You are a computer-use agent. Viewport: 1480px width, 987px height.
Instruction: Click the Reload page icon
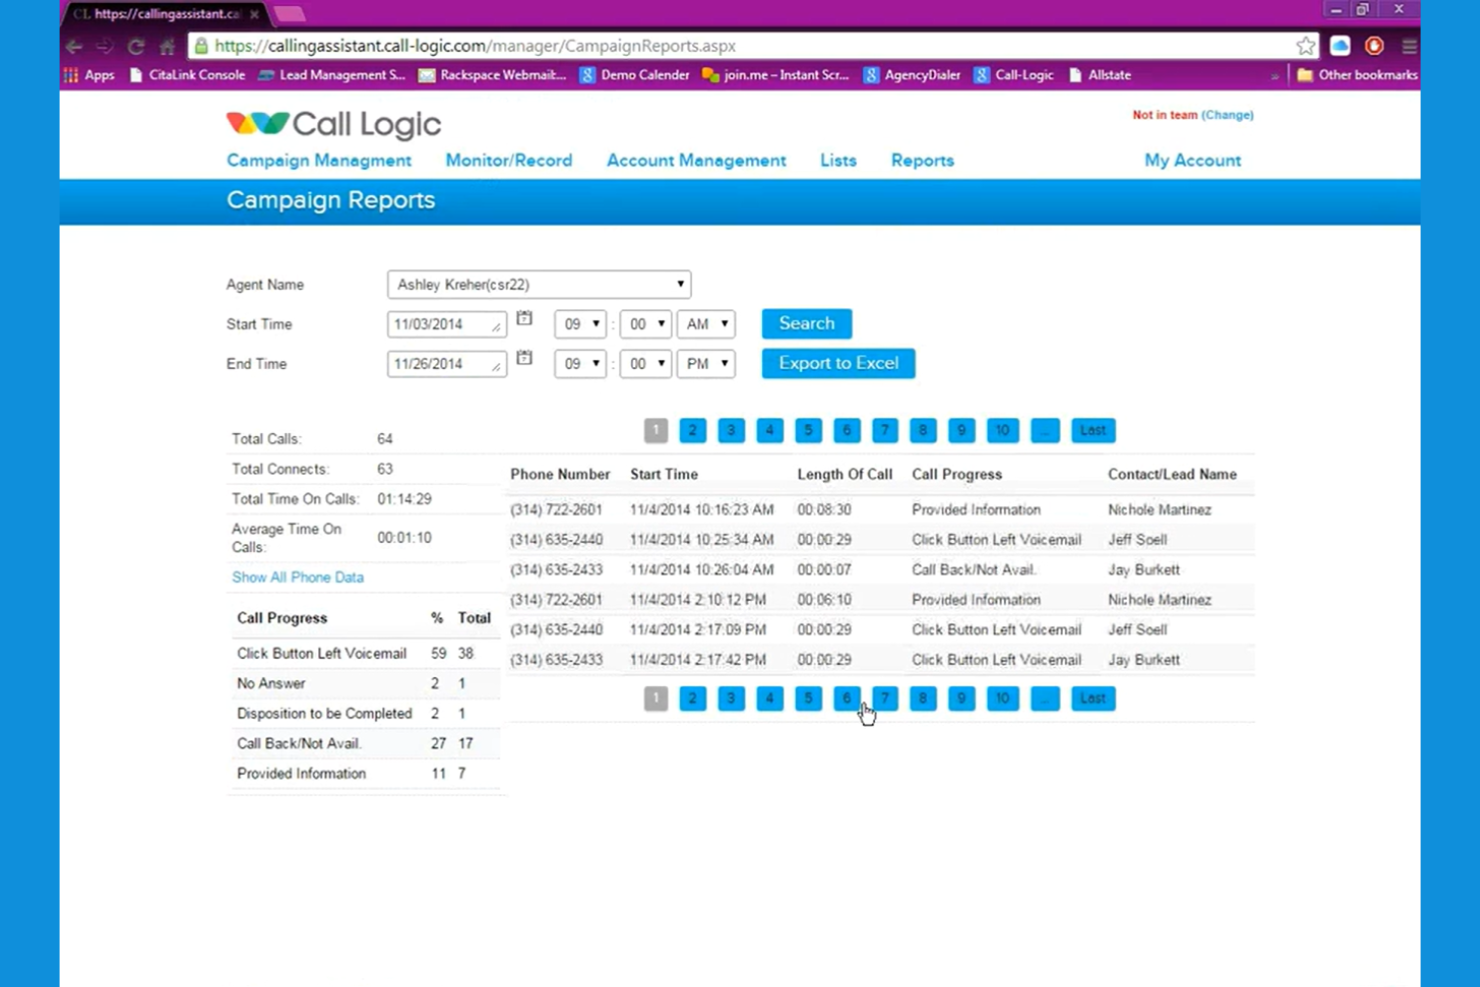(x=136, y=46)
